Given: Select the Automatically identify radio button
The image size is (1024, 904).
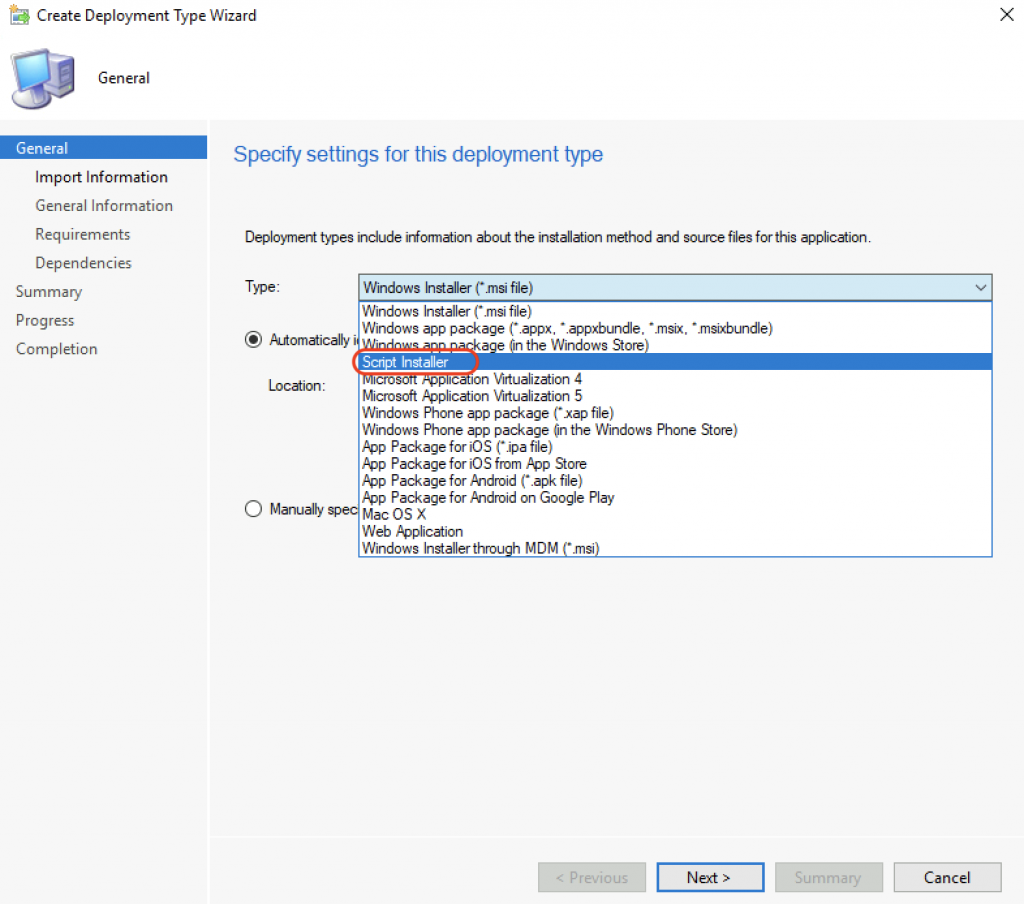Looking at the screenshot, I should [x=253, y=340].
